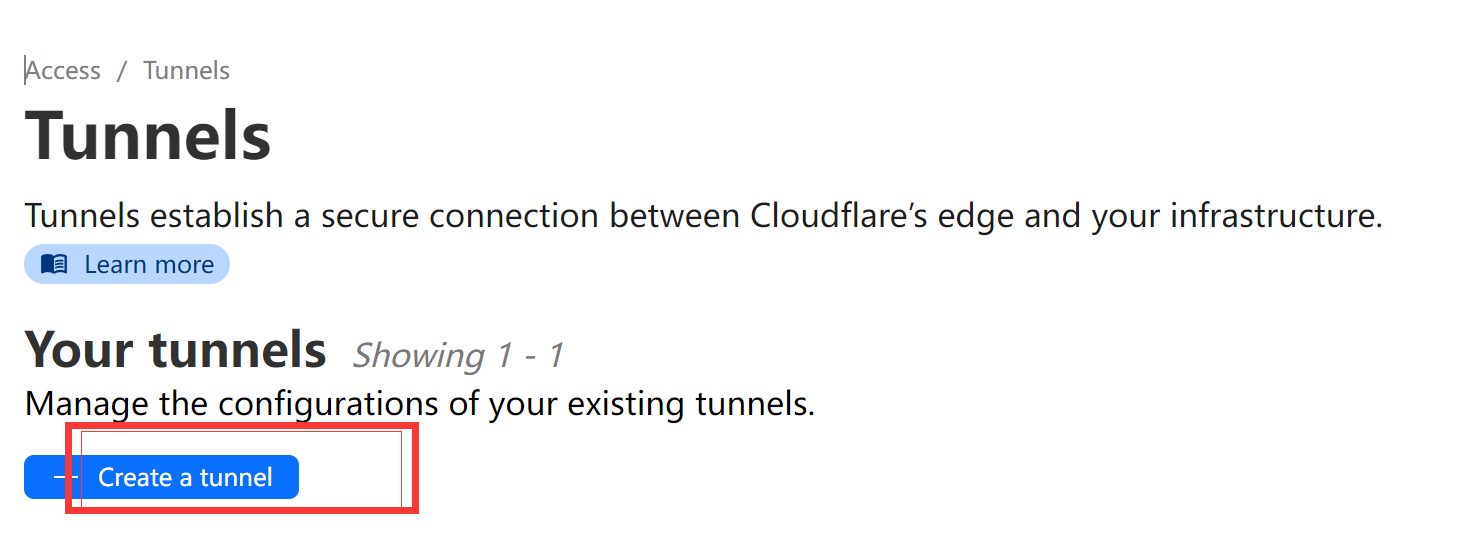The image size is (1476, 542).
Task: Click the Tunnels establish a secure connection sentence
Action: 704,215
